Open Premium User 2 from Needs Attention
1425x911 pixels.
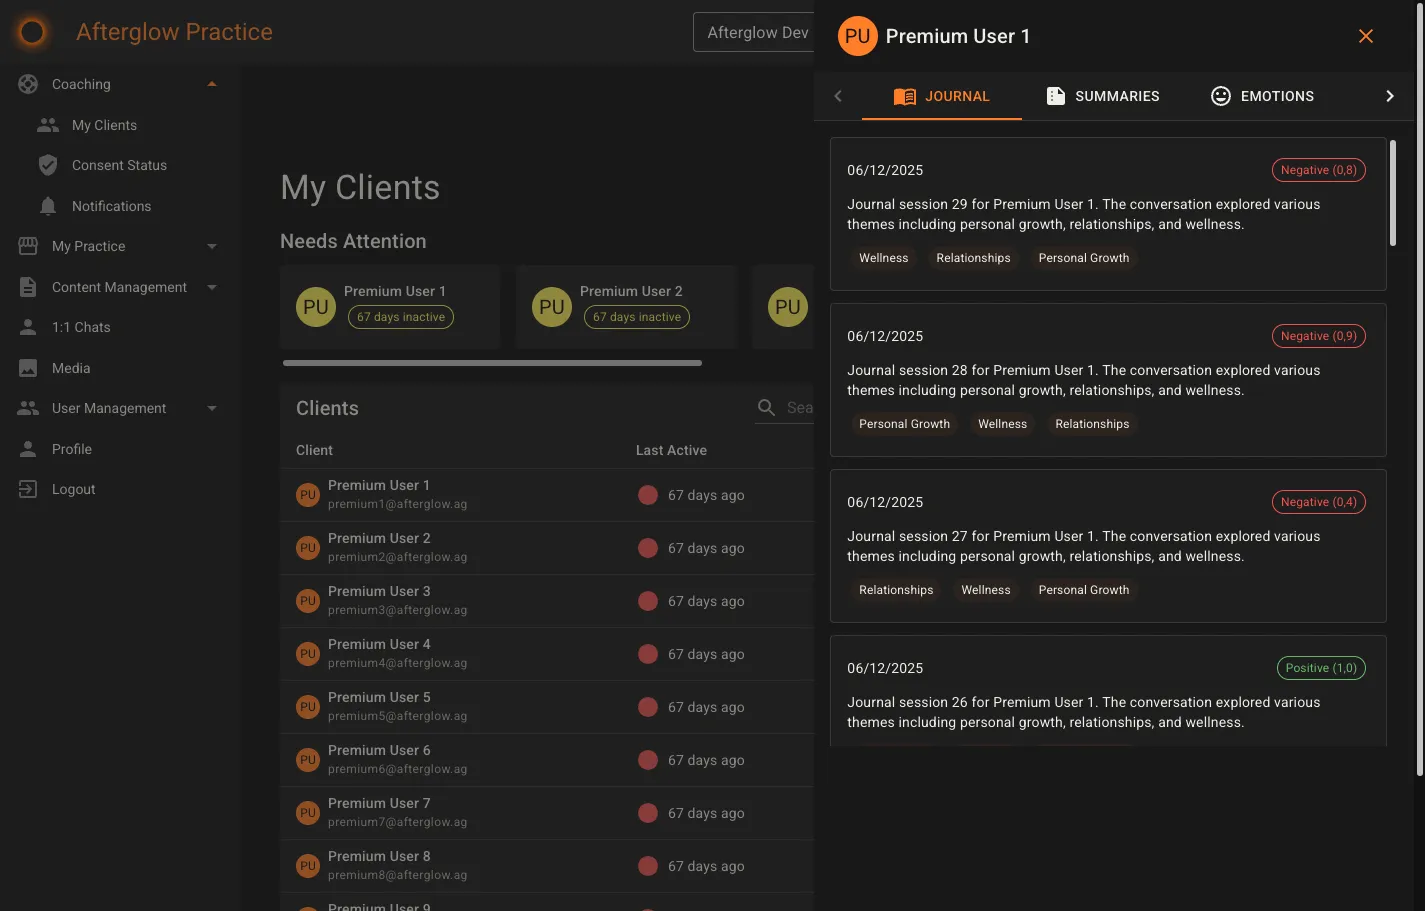coord(625,306)
